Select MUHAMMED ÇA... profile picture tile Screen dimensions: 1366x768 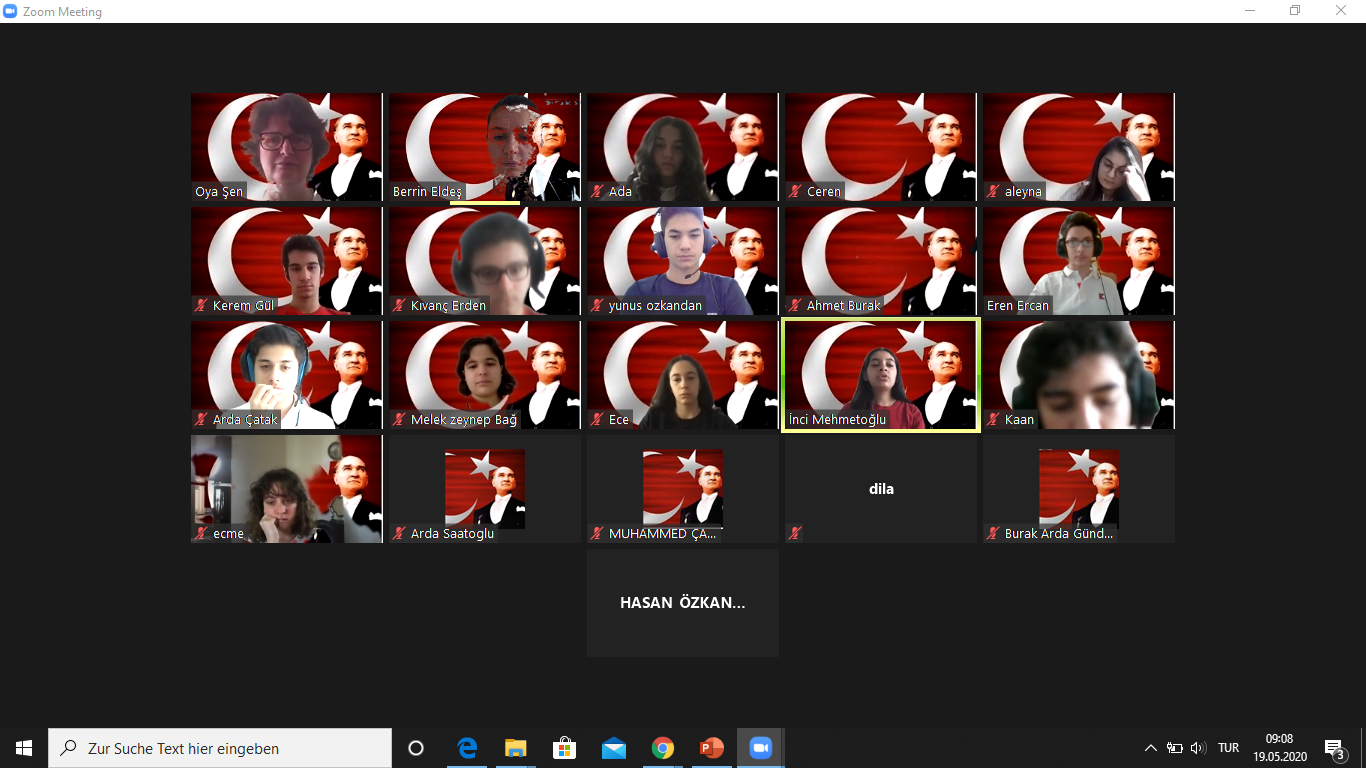click(x=683, y=489)
